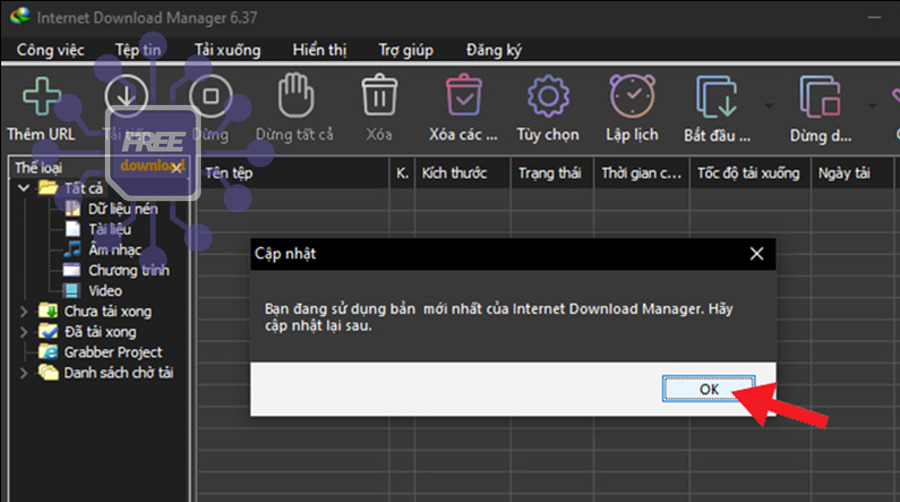900x502 pixels.
Task: Expand the Đã tải xong node
Action: 24,332
